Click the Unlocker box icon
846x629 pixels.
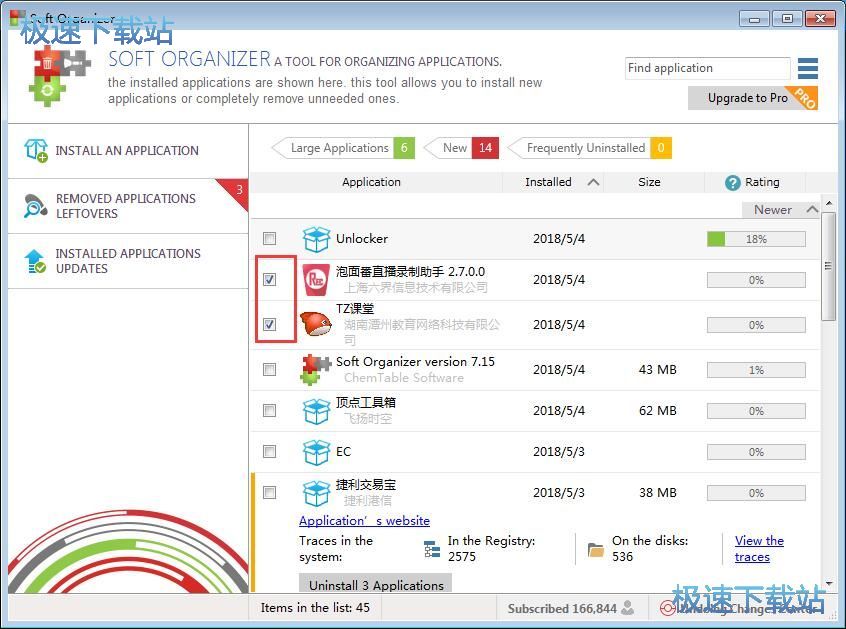coord(316,240)
